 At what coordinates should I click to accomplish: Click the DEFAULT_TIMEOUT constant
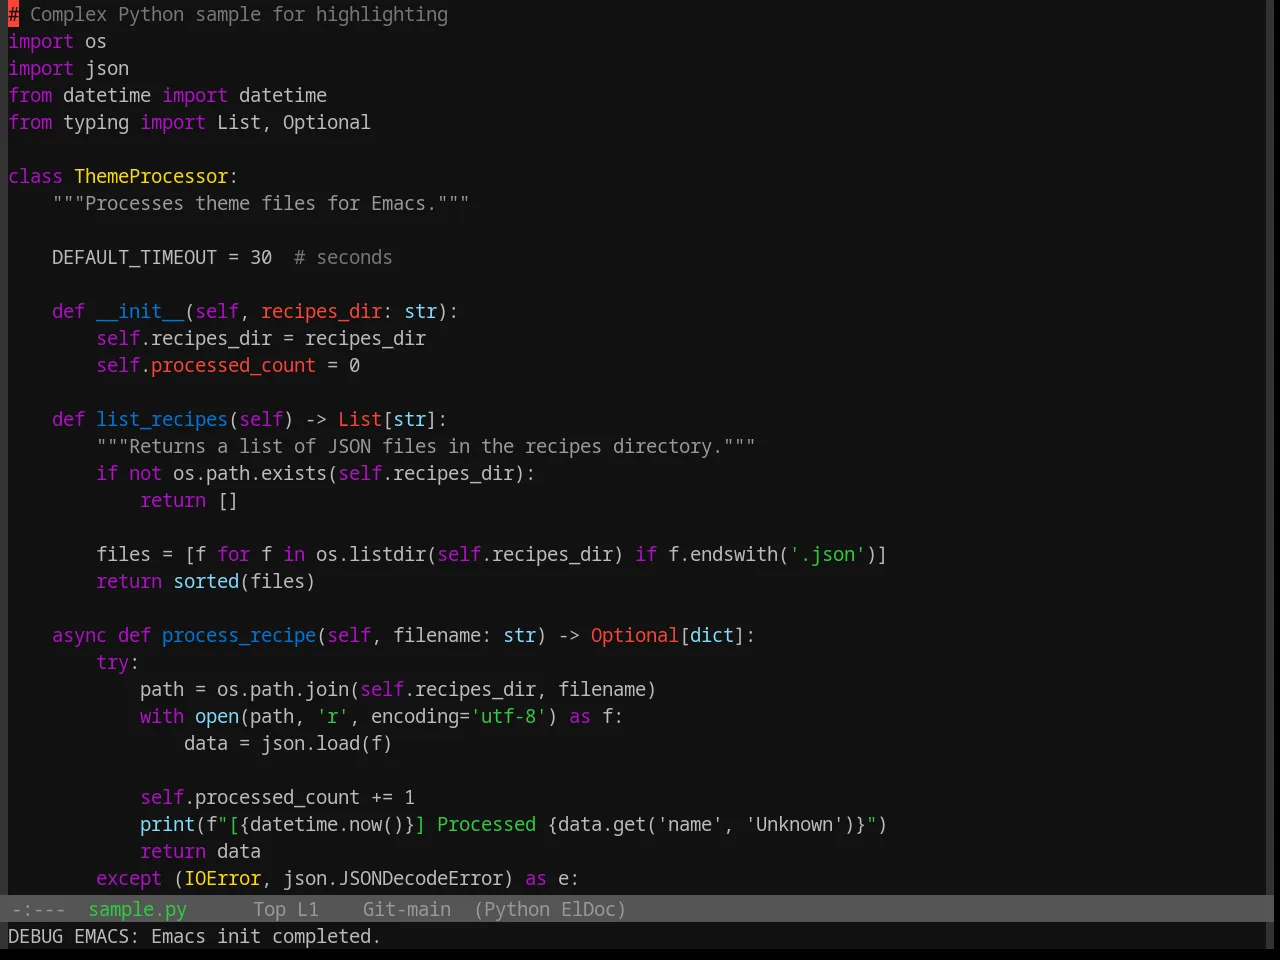[134, 257]
